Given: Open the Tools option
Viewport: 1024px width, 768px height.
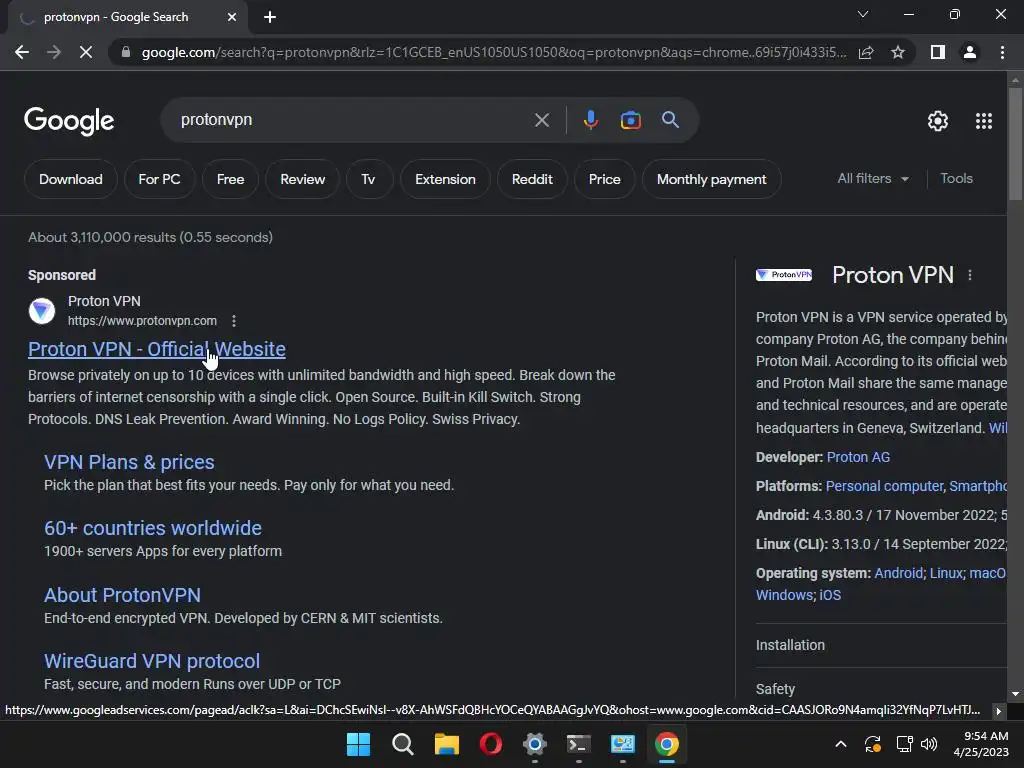Looking at the screenshot, I should 956,178.
